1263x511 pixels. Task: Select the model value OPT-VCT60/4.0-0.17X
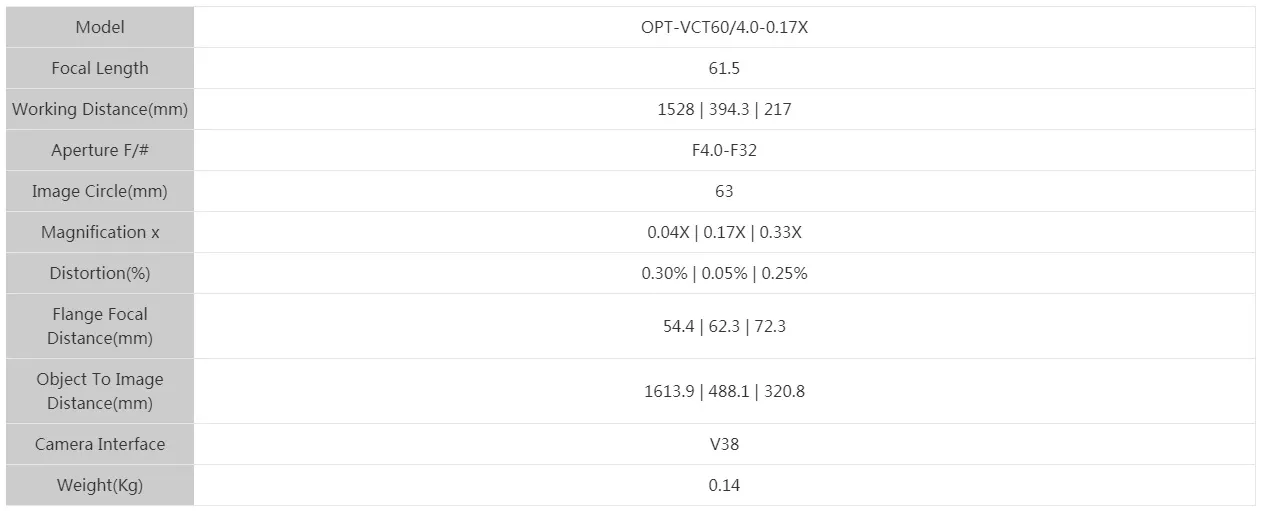724,27
